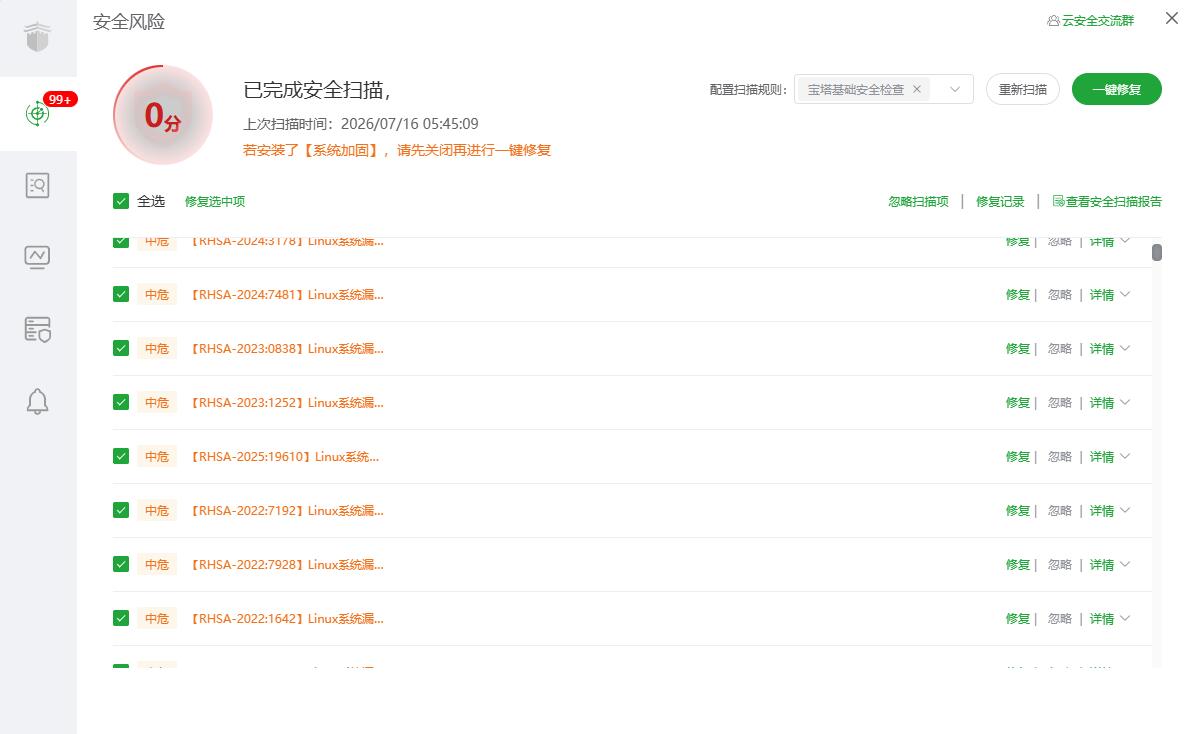
Task: Click the 一键修复 green button
Action: pos(1116,89)
